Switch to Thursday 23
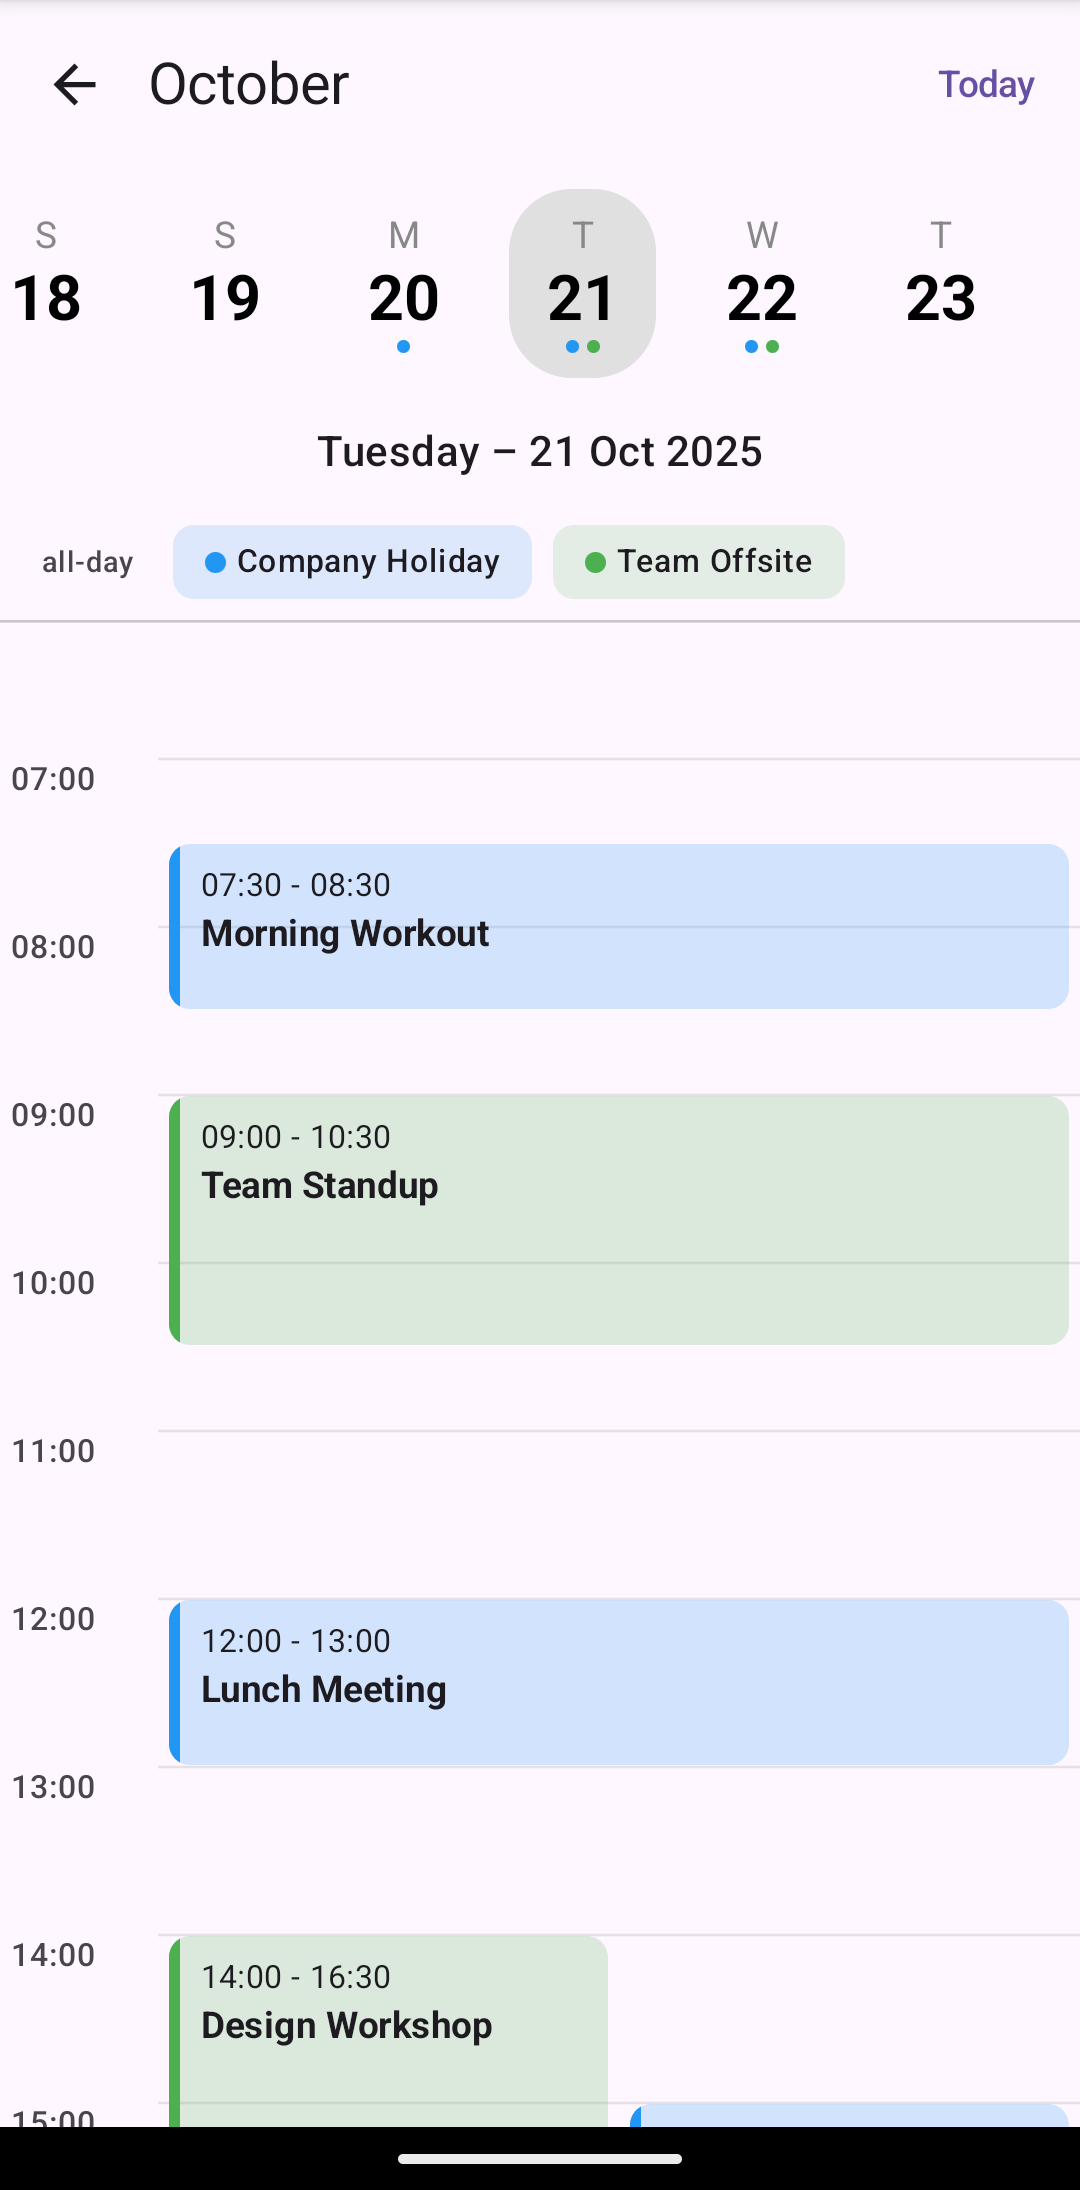 (x=940, y=282)
